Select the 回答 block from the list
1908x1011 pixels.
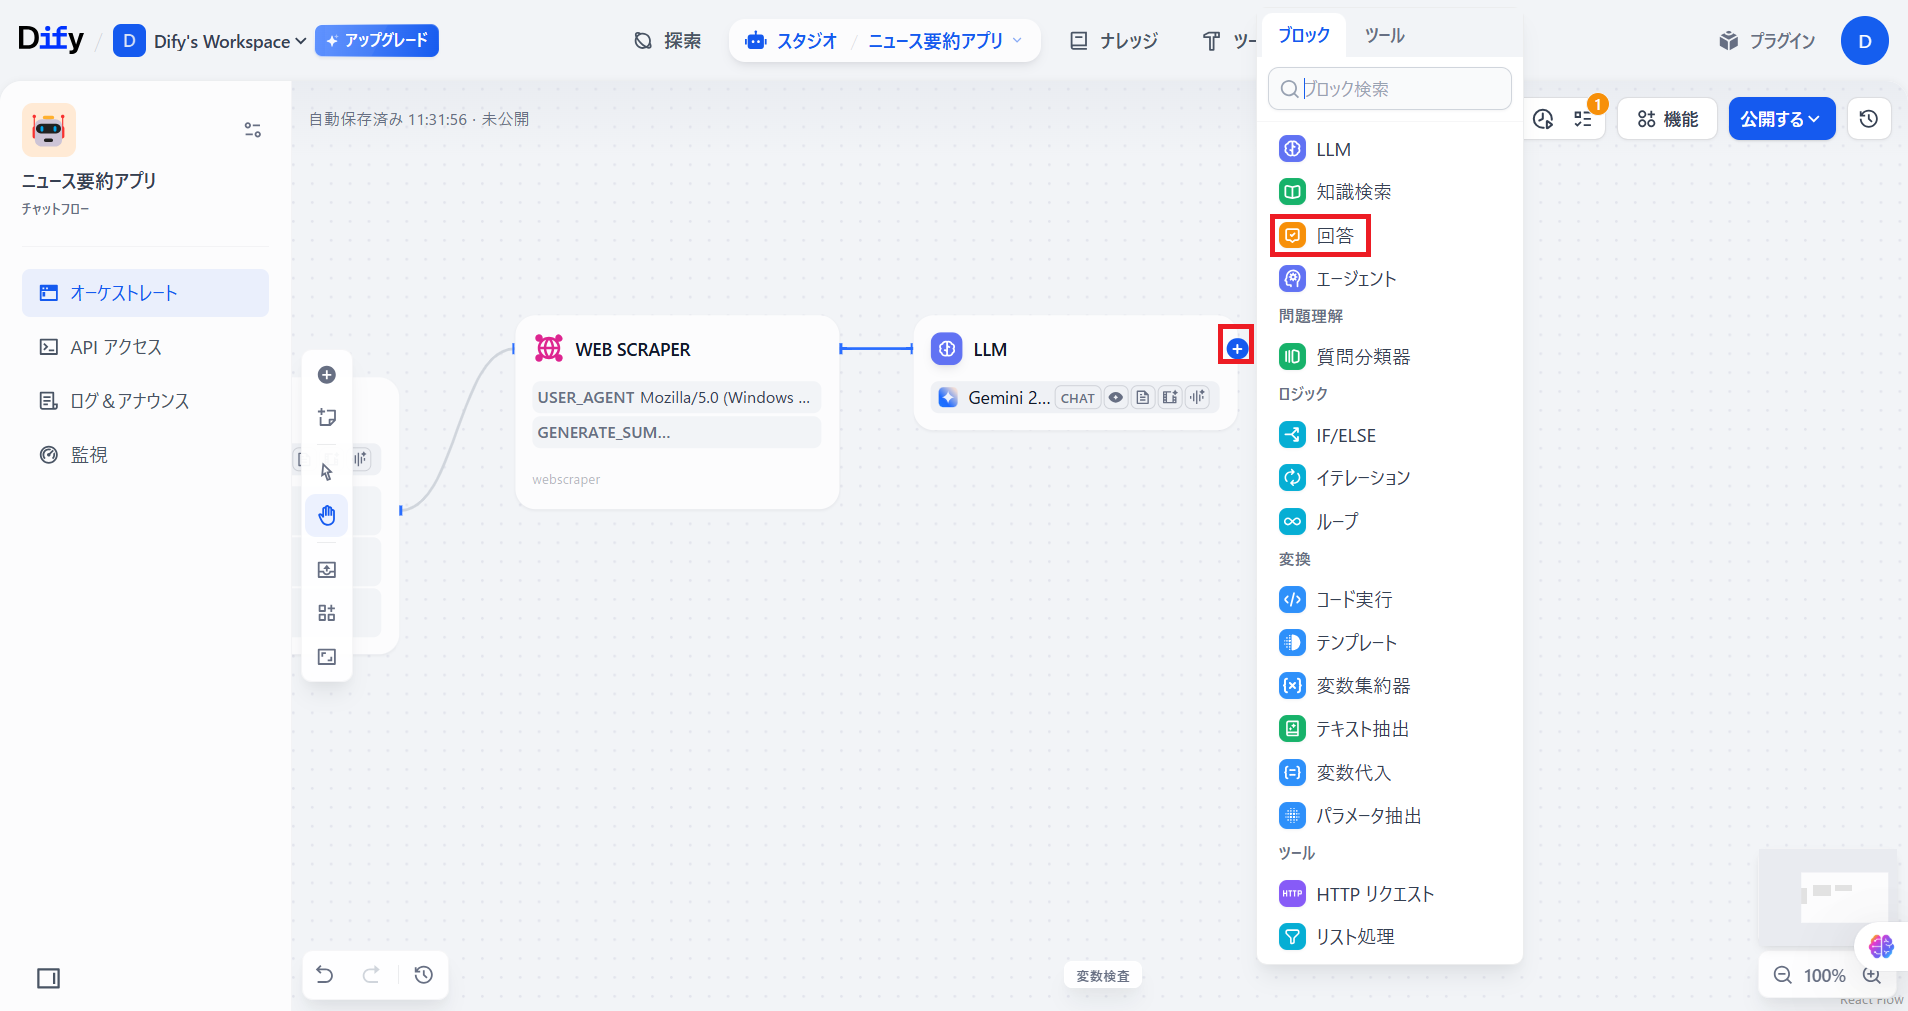coord(1320,236)
